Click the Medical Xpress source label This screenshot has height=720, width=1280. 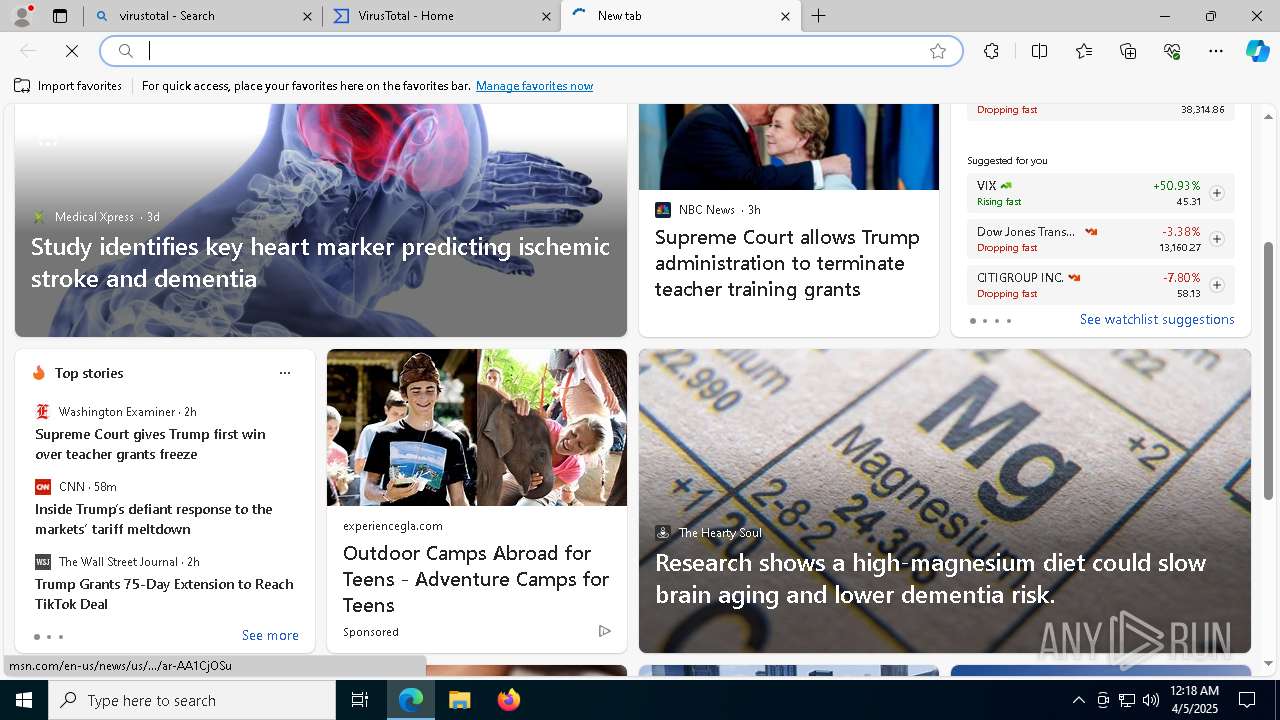[94, 217]
